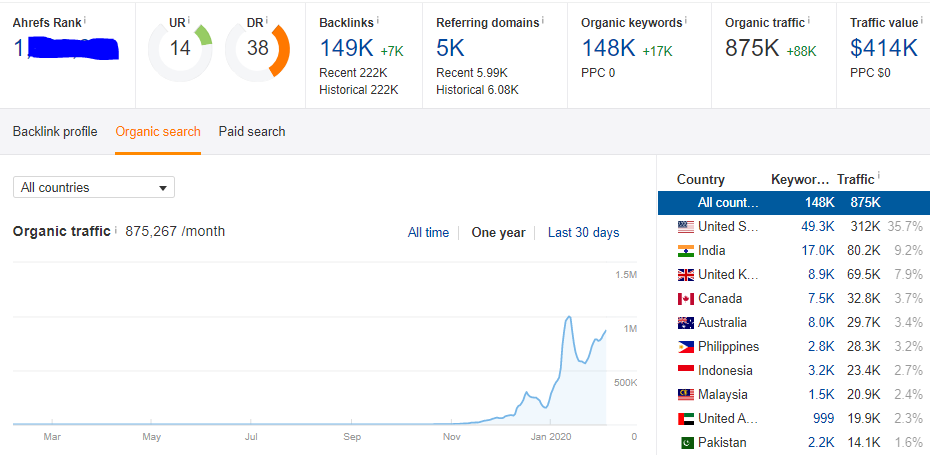Click the Country column header
This screenshot has height=455, width=930.
[700, 179]
